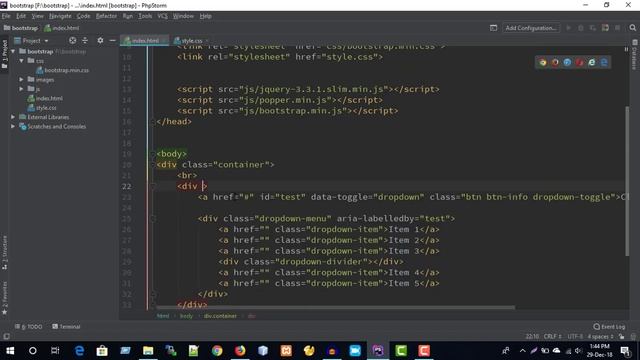
Task: Select the index.html editor tab
Action: click(x=144, y=41)
